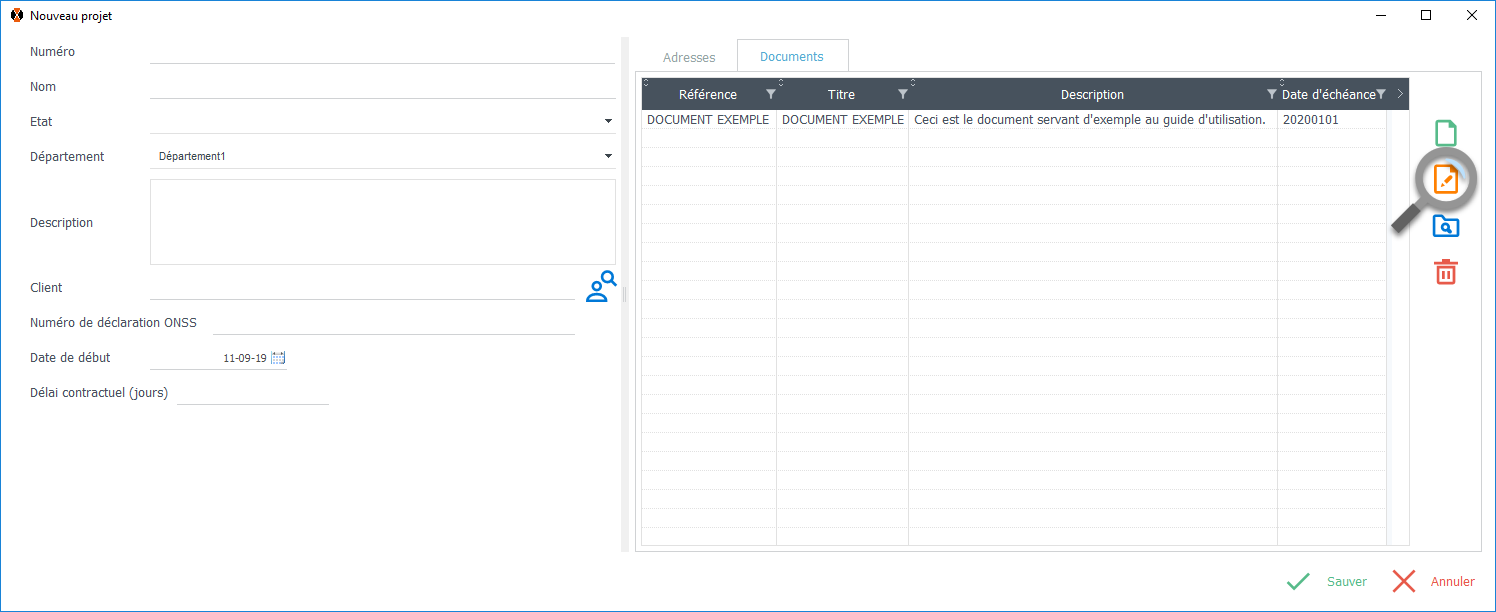This screenshot has height=612, width=1496.
Task: Focus the Description text area
Action: point(382,222)
